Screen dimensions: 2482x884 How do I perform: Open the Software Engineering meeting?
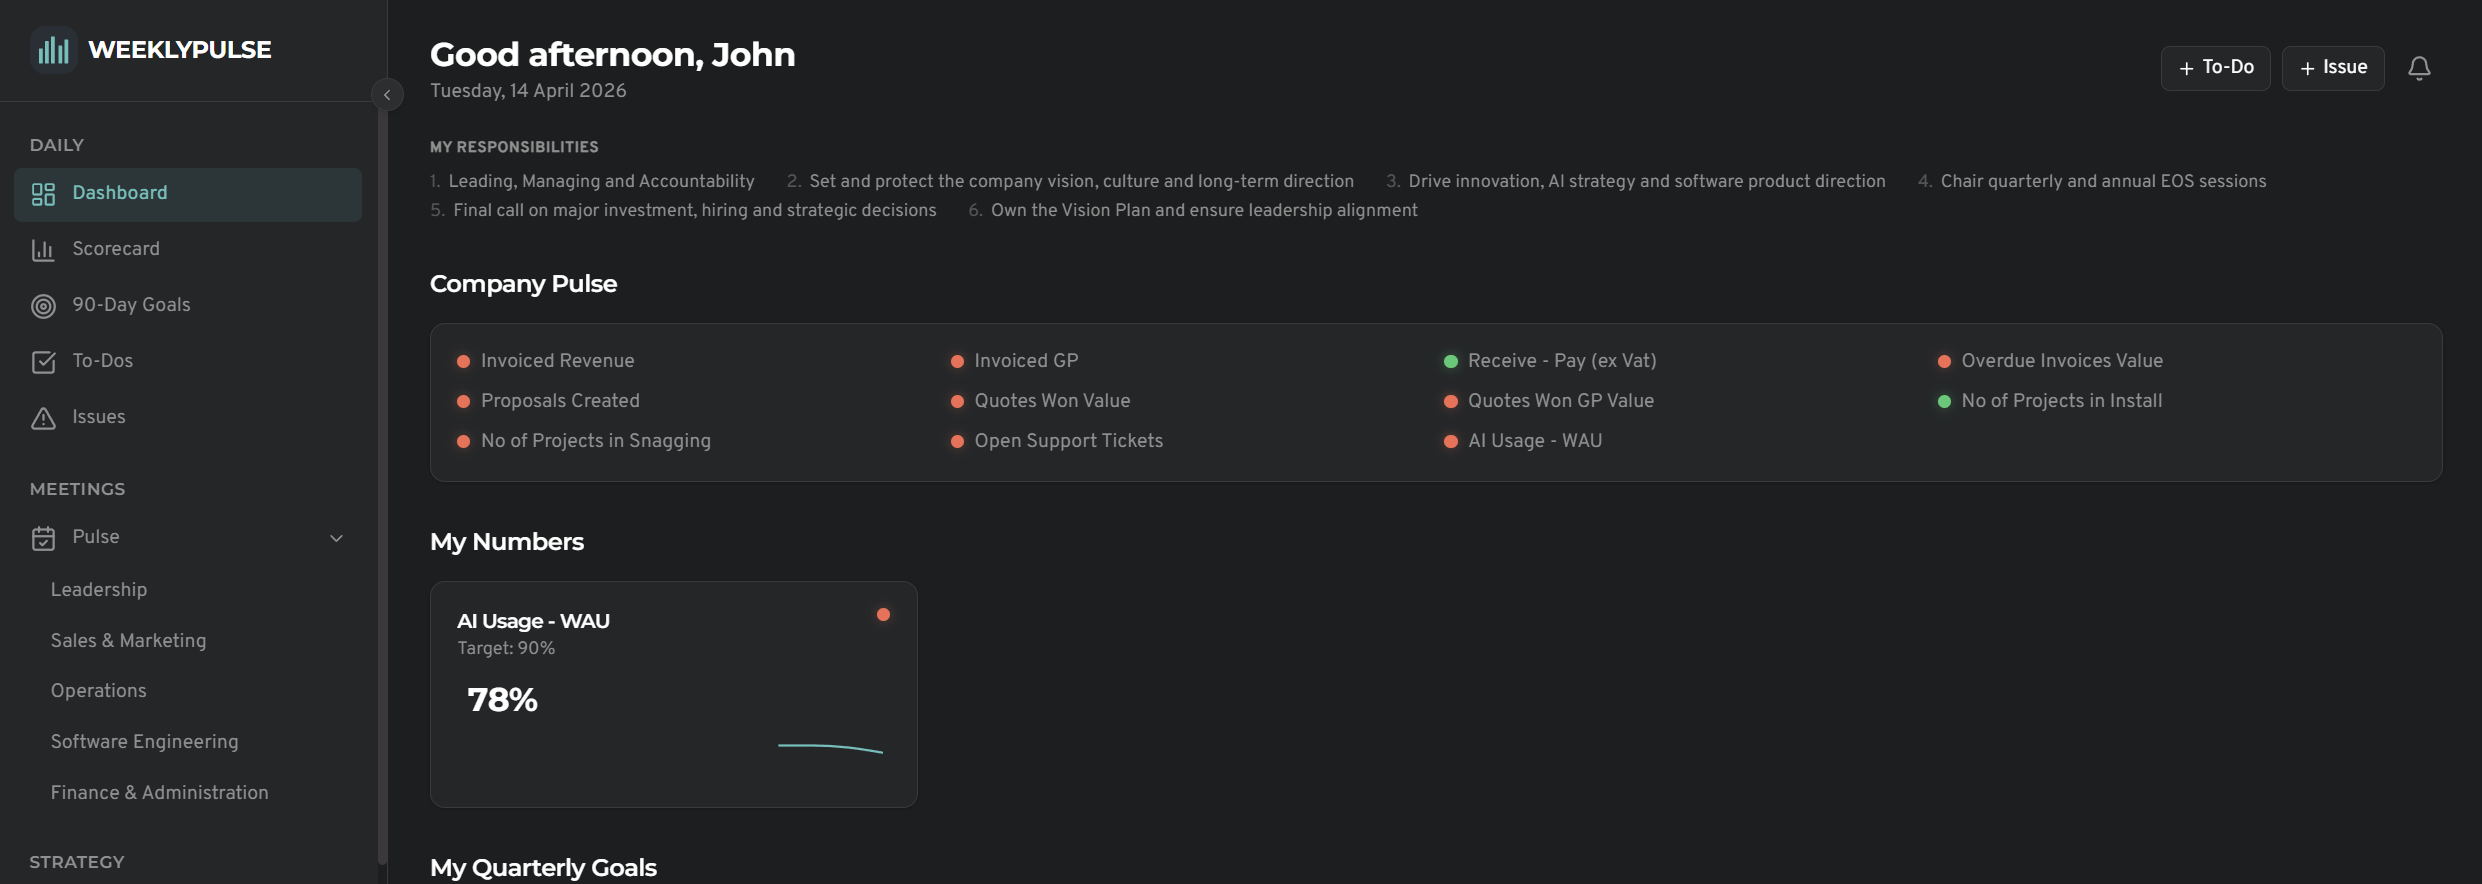tap(145, 742)
